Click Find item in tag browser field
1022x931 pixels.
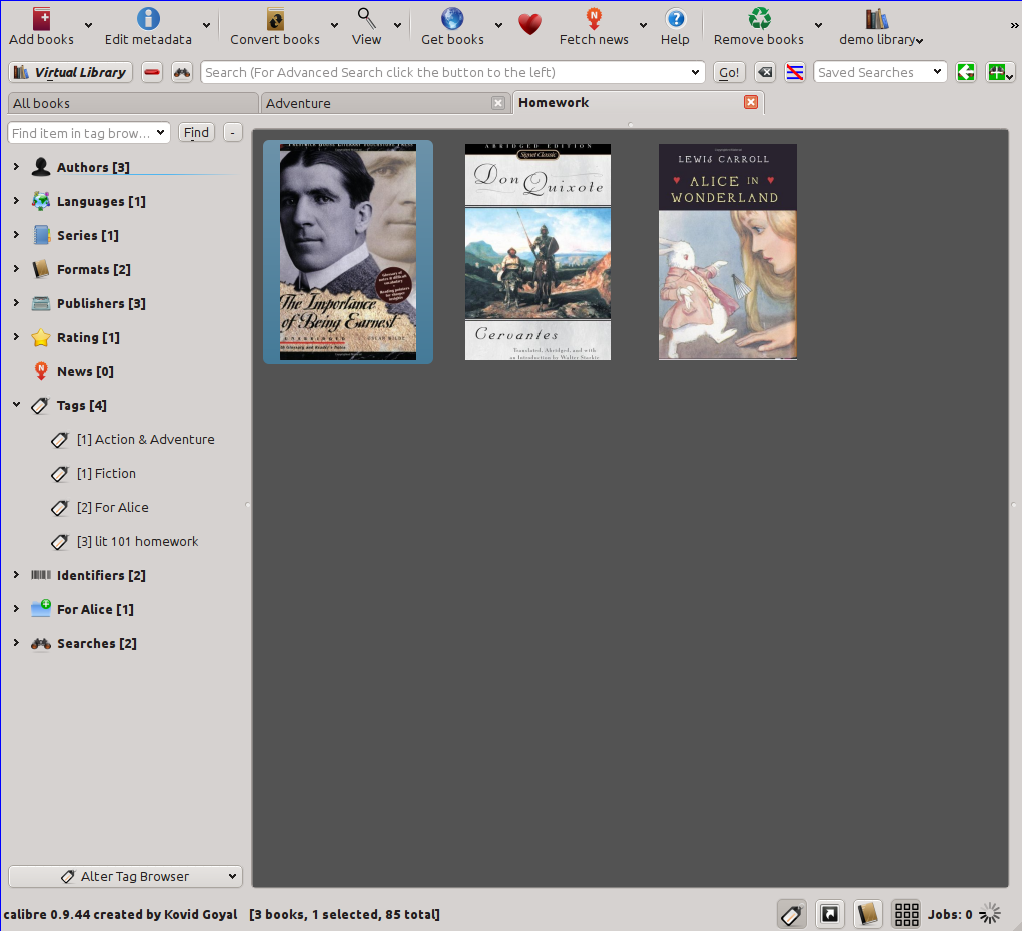89,132
